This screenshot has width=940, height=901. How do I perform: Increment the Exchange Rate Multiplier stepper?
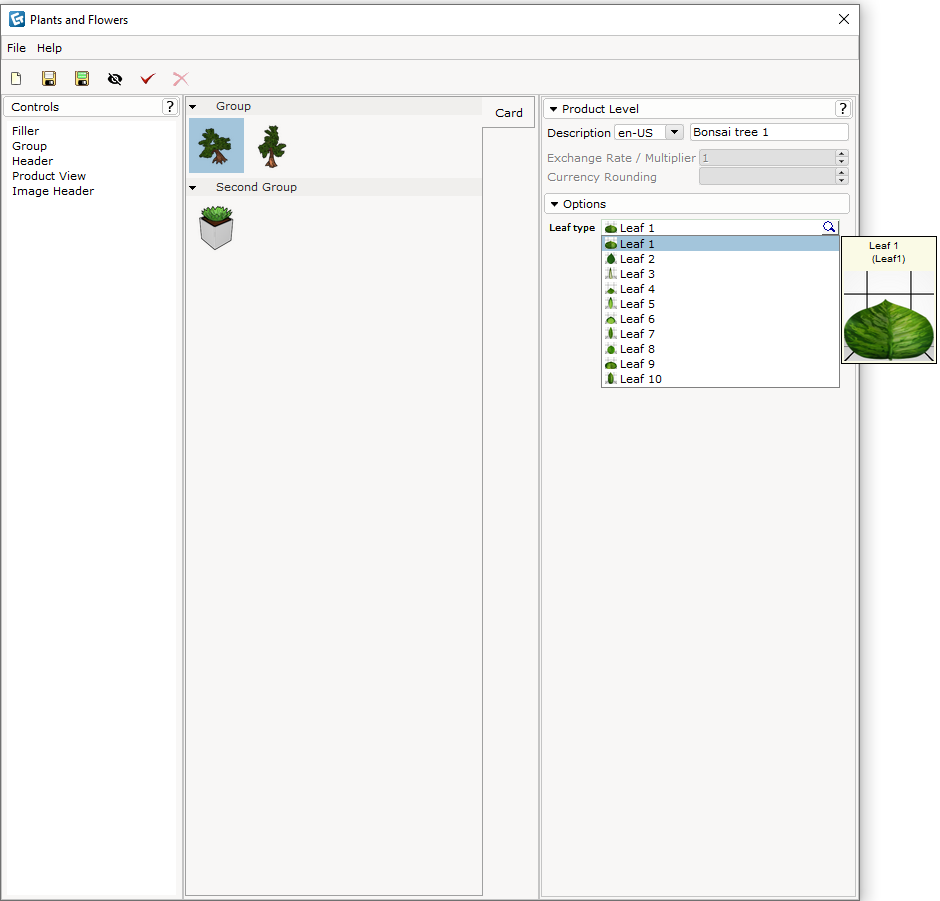(x=841, y=152)
